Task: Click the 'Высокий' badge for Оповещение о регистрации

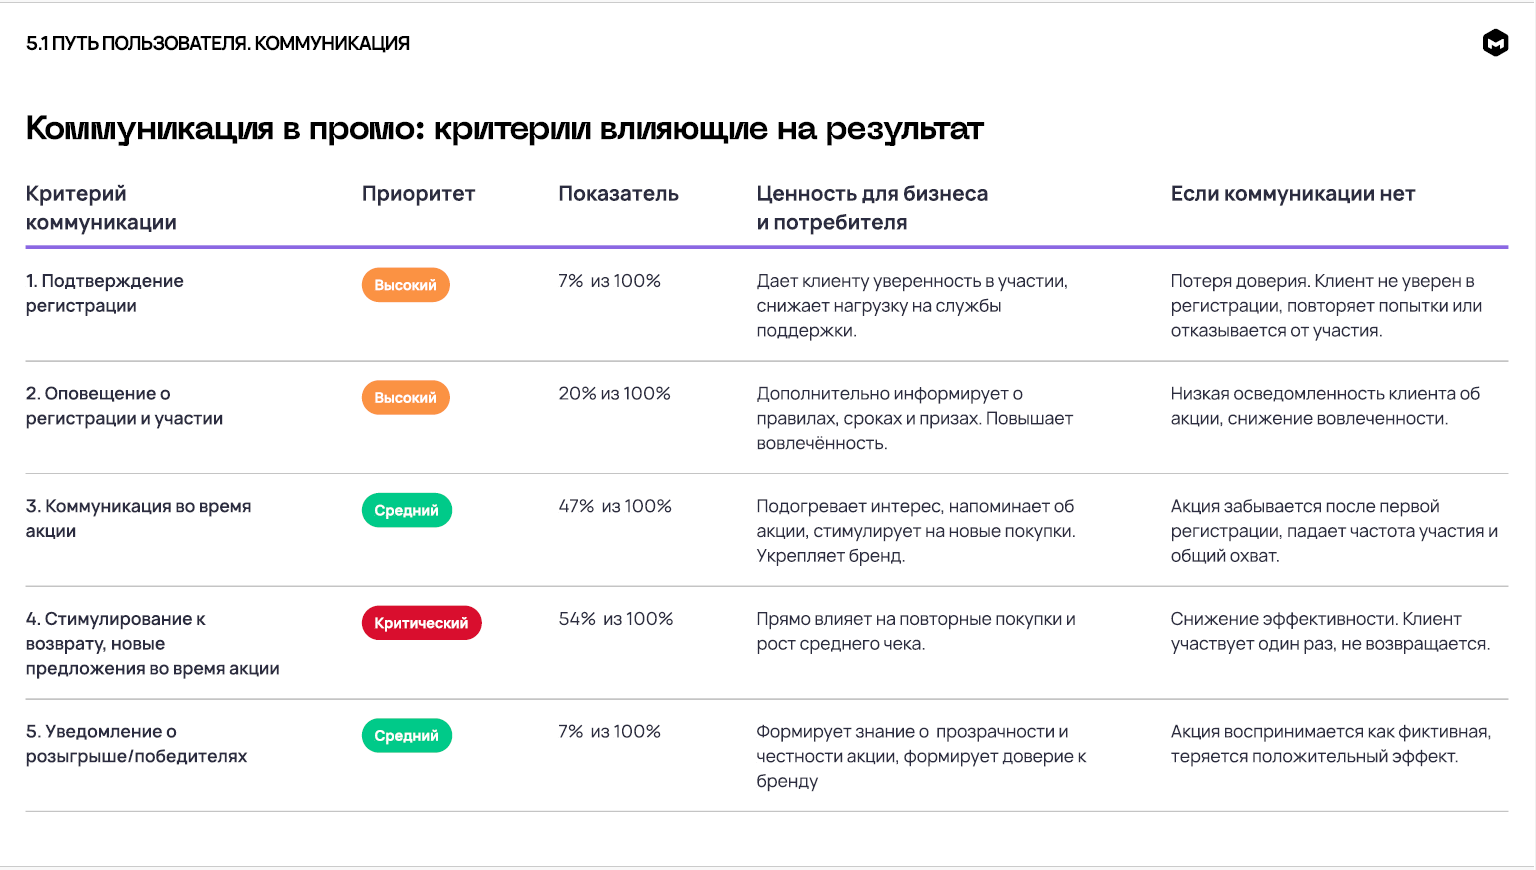Action: pos(405,398)
